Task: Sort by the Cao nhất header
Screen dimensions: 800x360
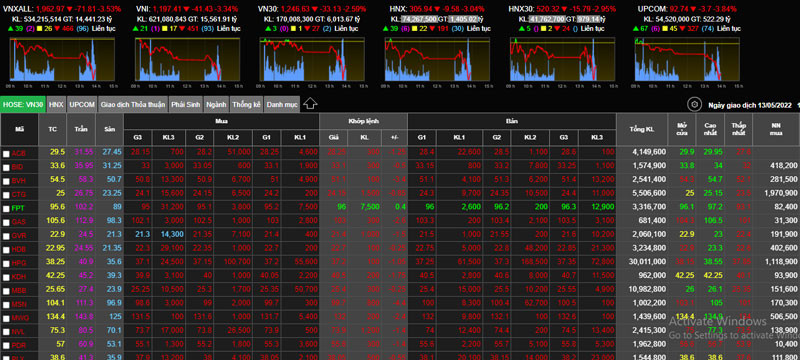Action: [710, 130]
